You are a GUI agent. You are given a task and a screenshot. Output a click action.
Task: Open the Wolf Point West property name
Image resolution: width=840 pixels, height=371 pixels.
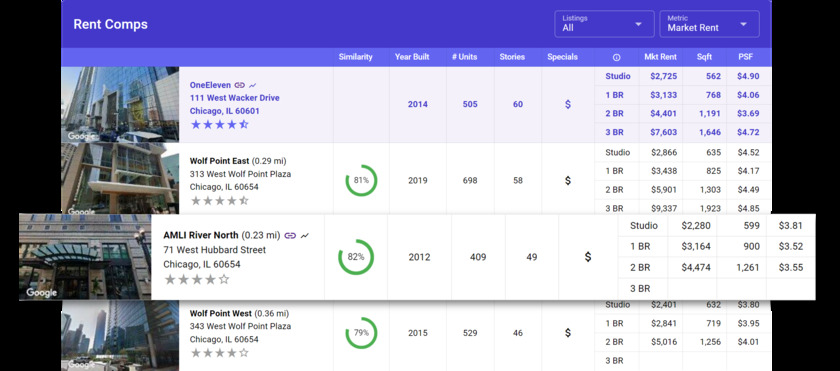pyautogui.click(x=221, y=313)
